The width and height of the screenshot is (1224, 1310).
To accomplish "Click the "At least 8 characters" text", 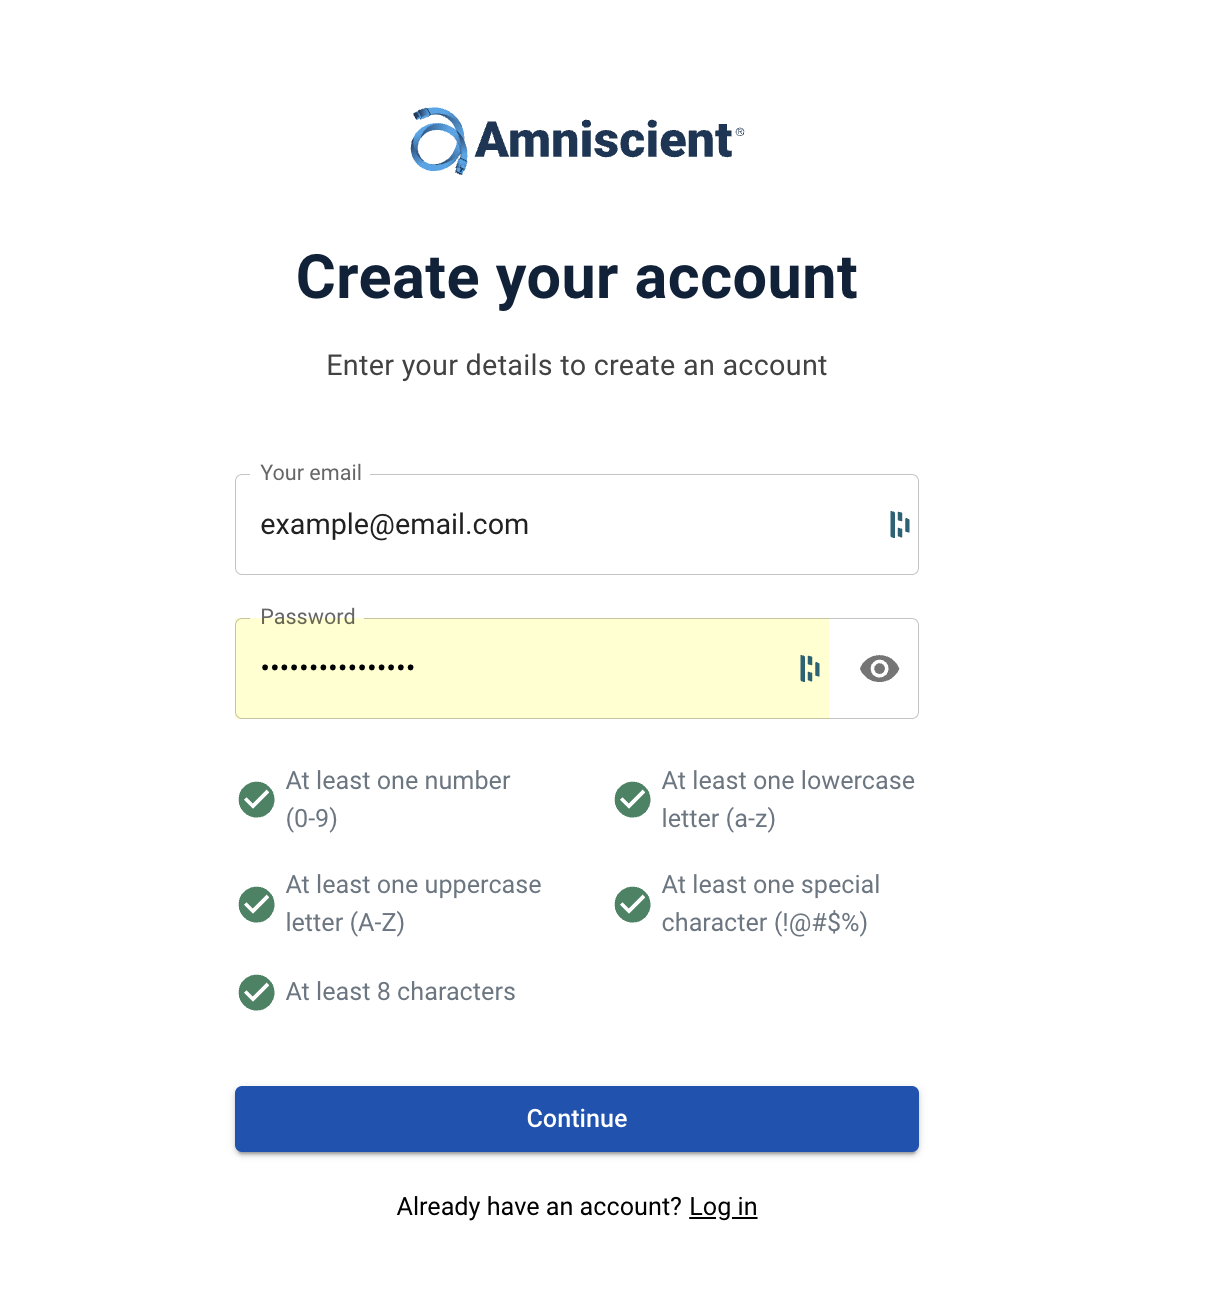I will [x=400, y=992].
